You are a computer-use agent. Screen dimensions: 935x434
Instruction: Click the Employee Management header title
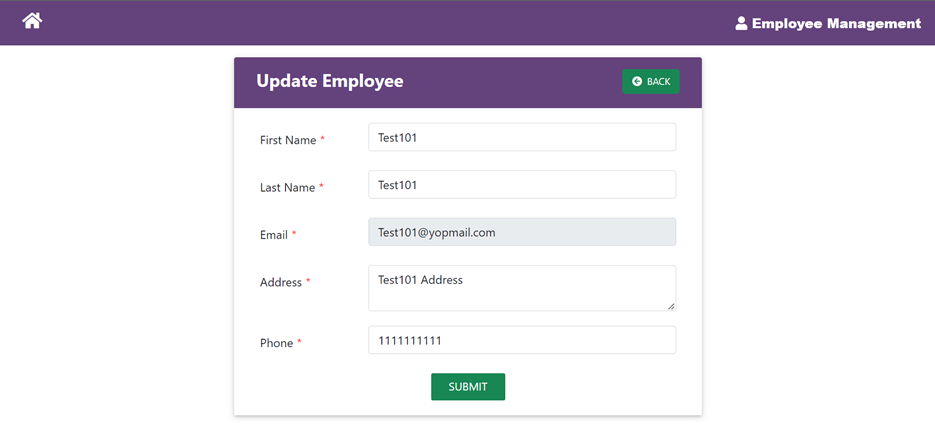click(x=836, y=23)
